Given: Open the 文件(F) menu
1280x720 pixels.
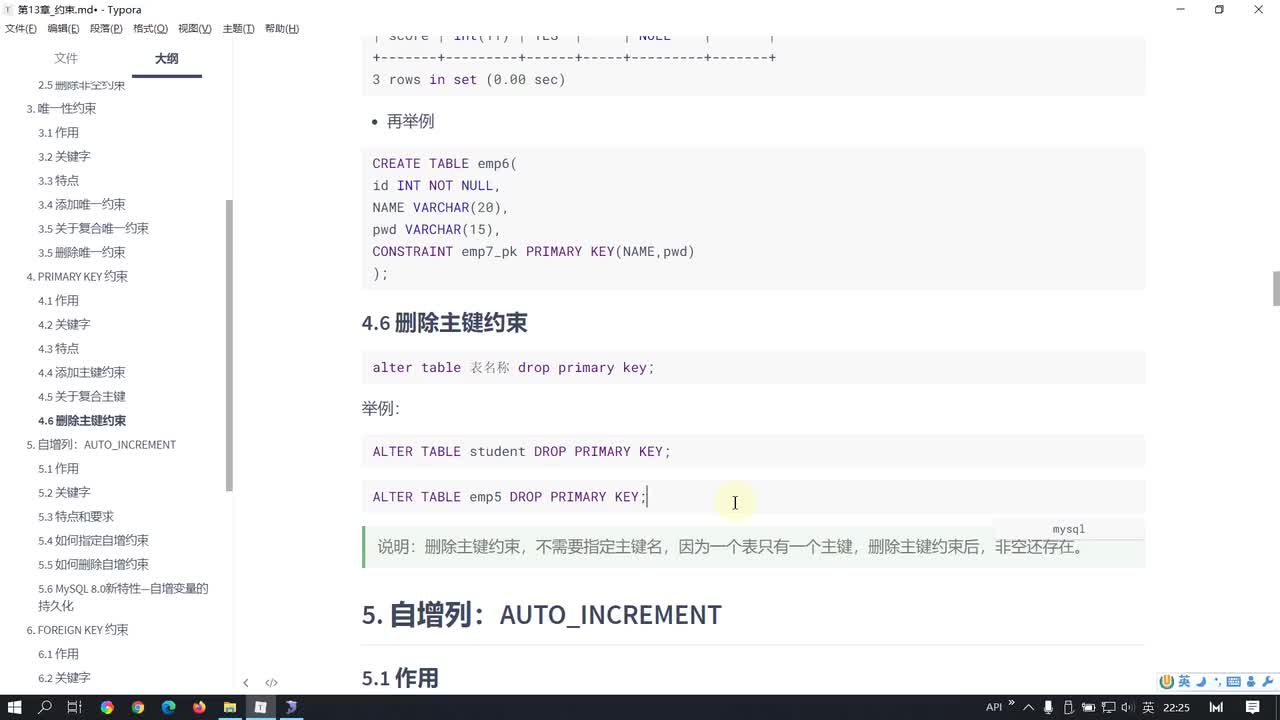Looking at the screenshot, I should click(x=21, y=28).
